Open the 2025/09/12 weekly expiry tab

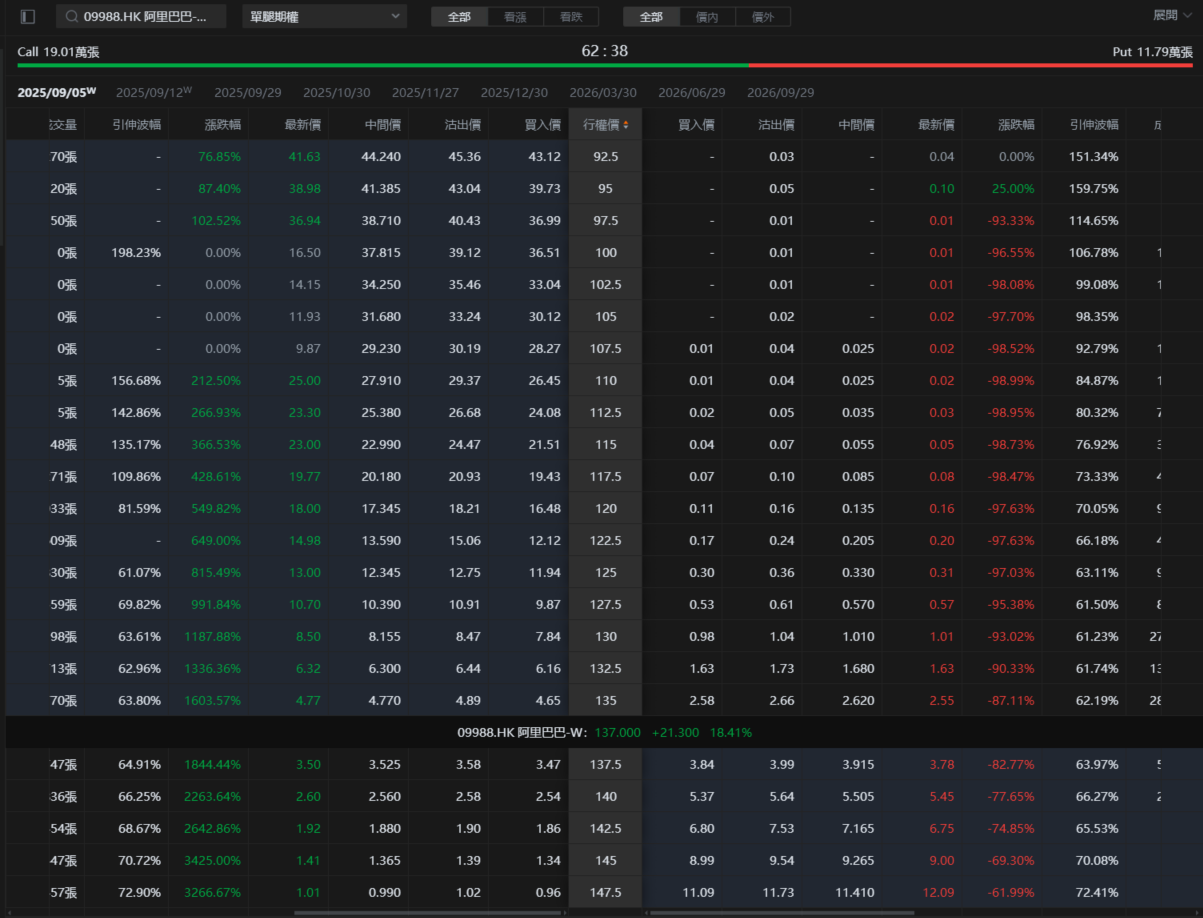click(x=154, y=92)
